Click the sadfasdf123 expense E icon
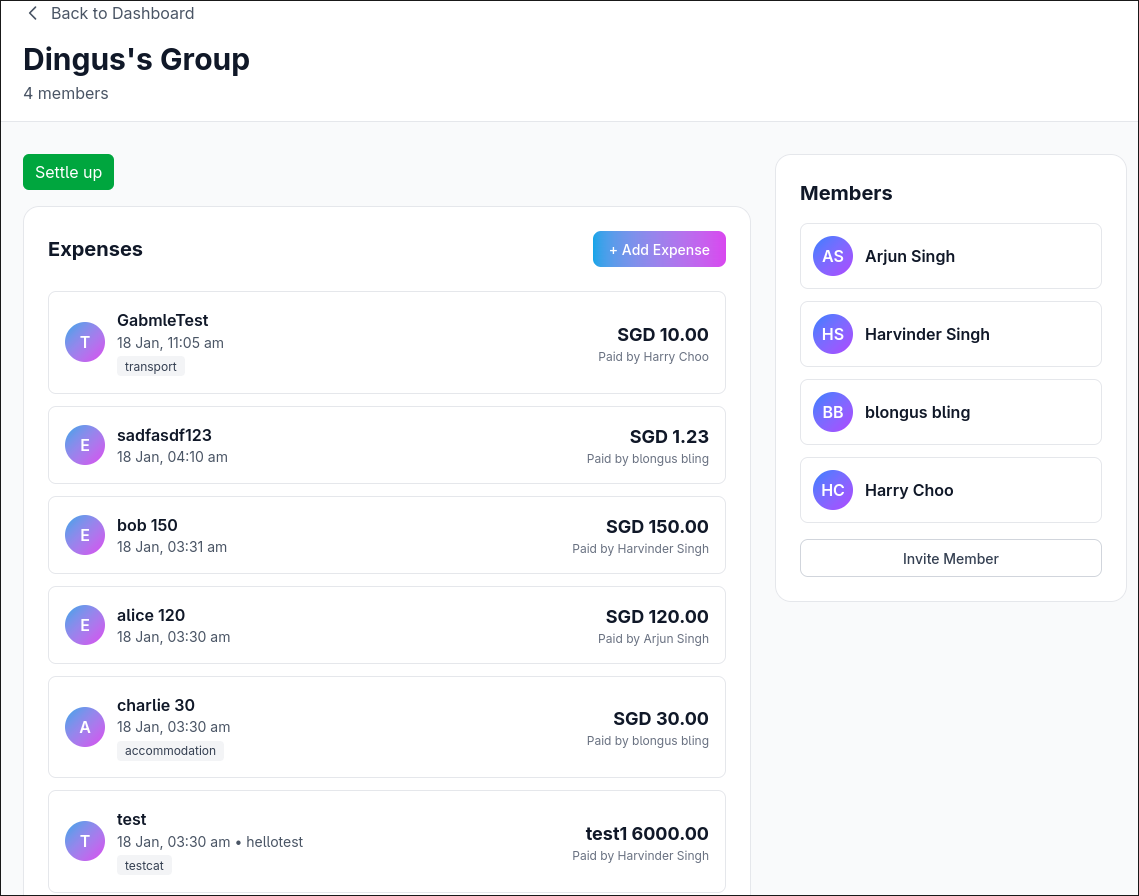 click(x=85, y=445)
